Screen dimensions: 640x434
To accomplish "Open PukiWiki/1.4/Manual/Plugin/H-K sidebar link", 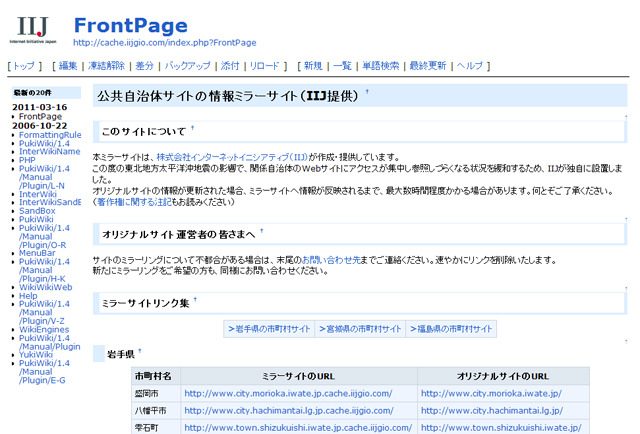I will coord(44,270).
